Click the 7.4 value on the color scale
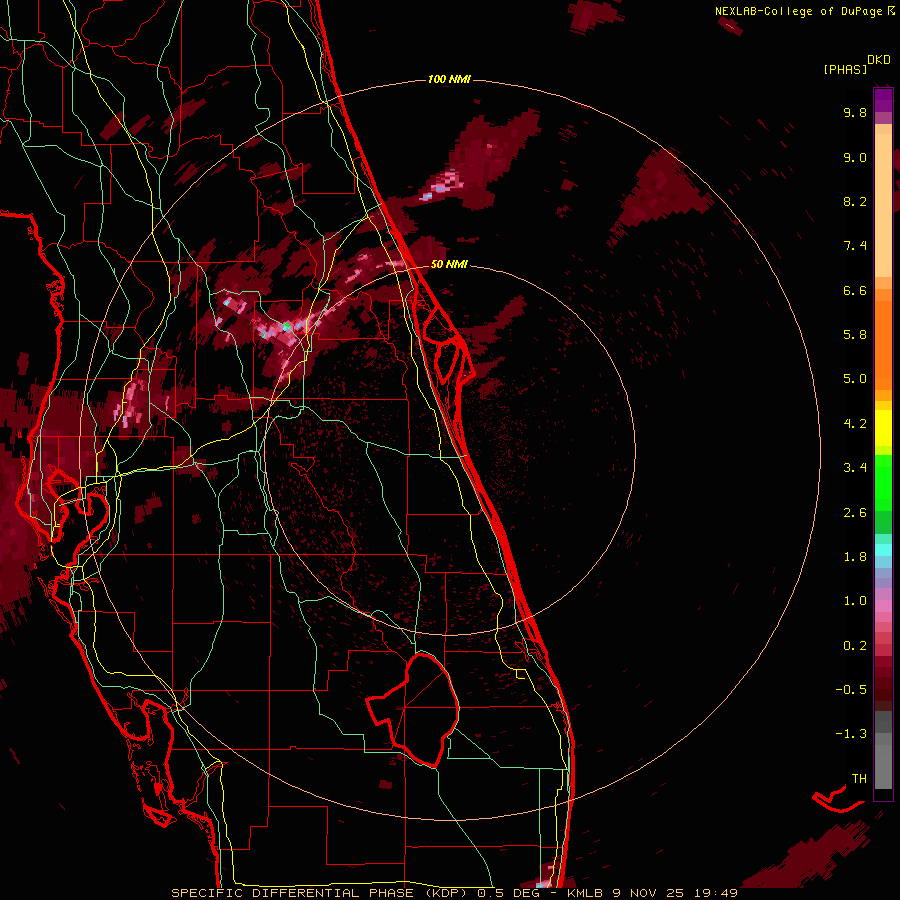This screenshot has width=900, height=900. tap(855, 246)
